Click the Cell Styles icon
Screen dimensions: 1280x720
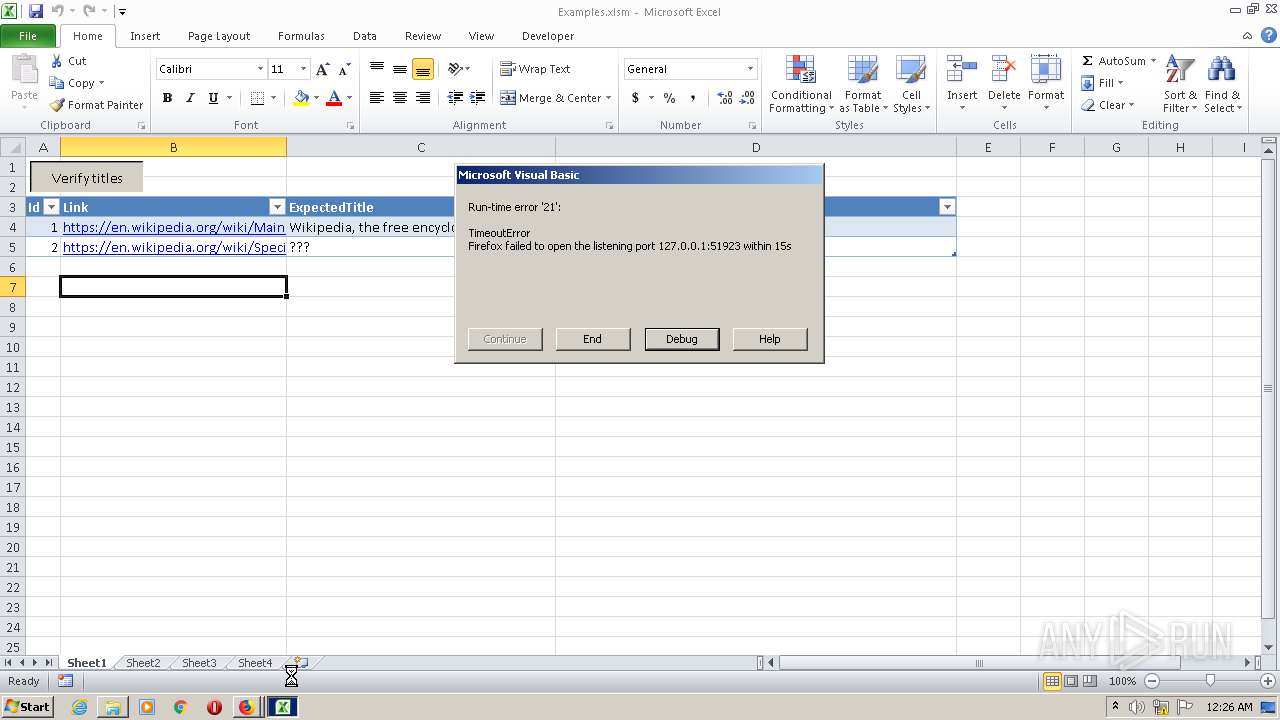tap(910, 70)
